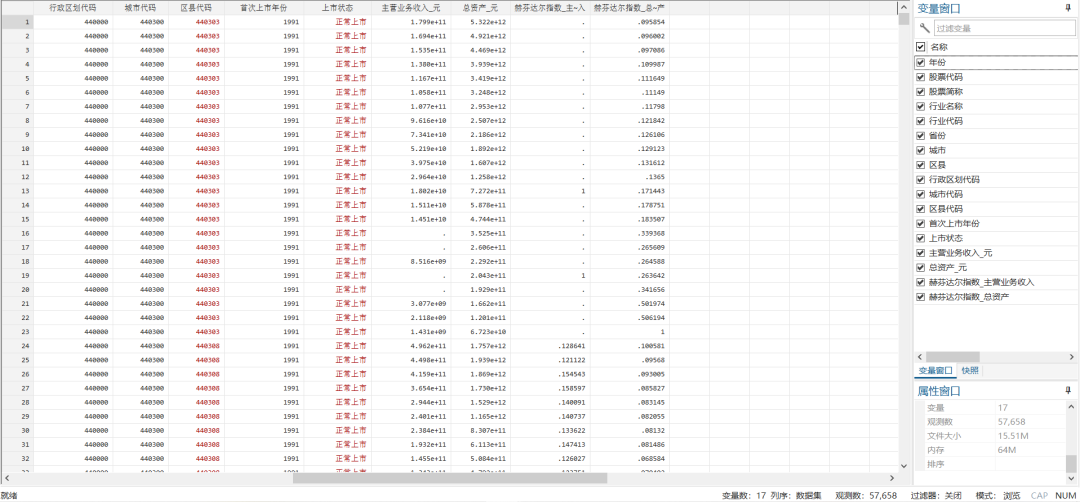Select the 区县代码 variable name in list
The width and height of the screenshot is (1080, 502).
(946, 209)
